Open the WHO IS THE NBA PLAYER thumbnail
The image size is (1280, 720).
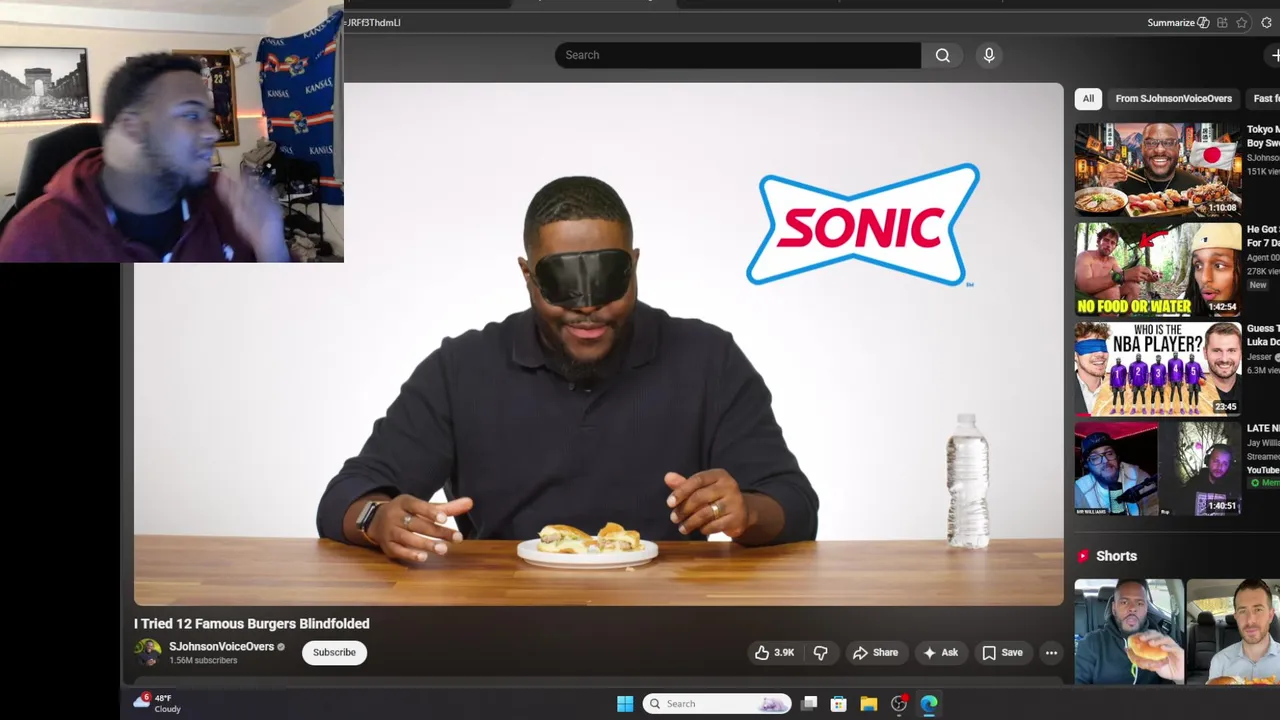point(1158,369)
